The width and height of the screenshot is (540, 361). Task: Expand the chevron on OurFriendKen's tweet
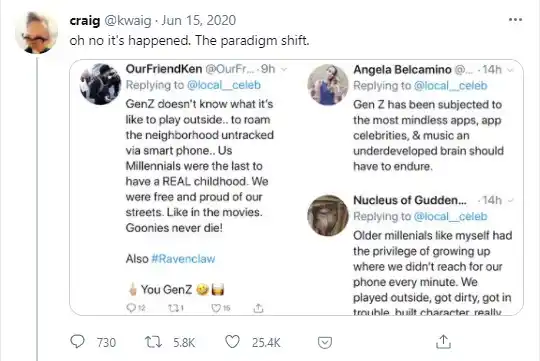point(284,70)
